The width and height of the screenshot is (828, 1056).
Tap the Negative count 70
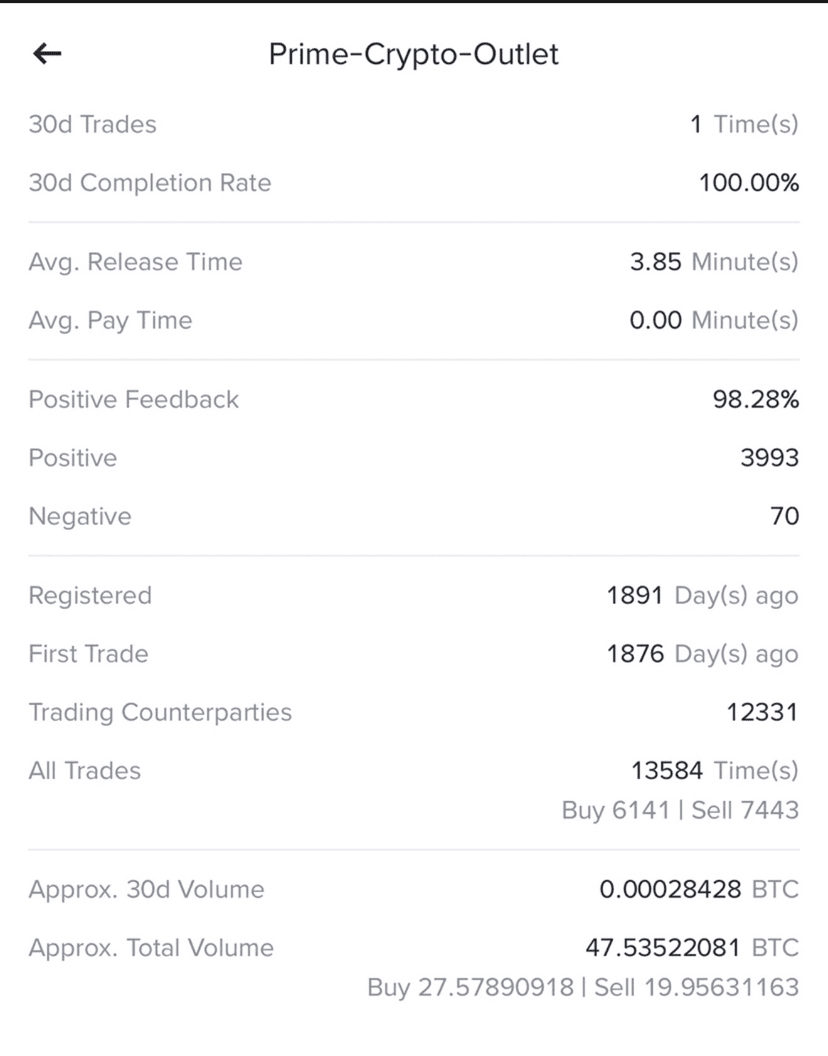coord(784,517)
